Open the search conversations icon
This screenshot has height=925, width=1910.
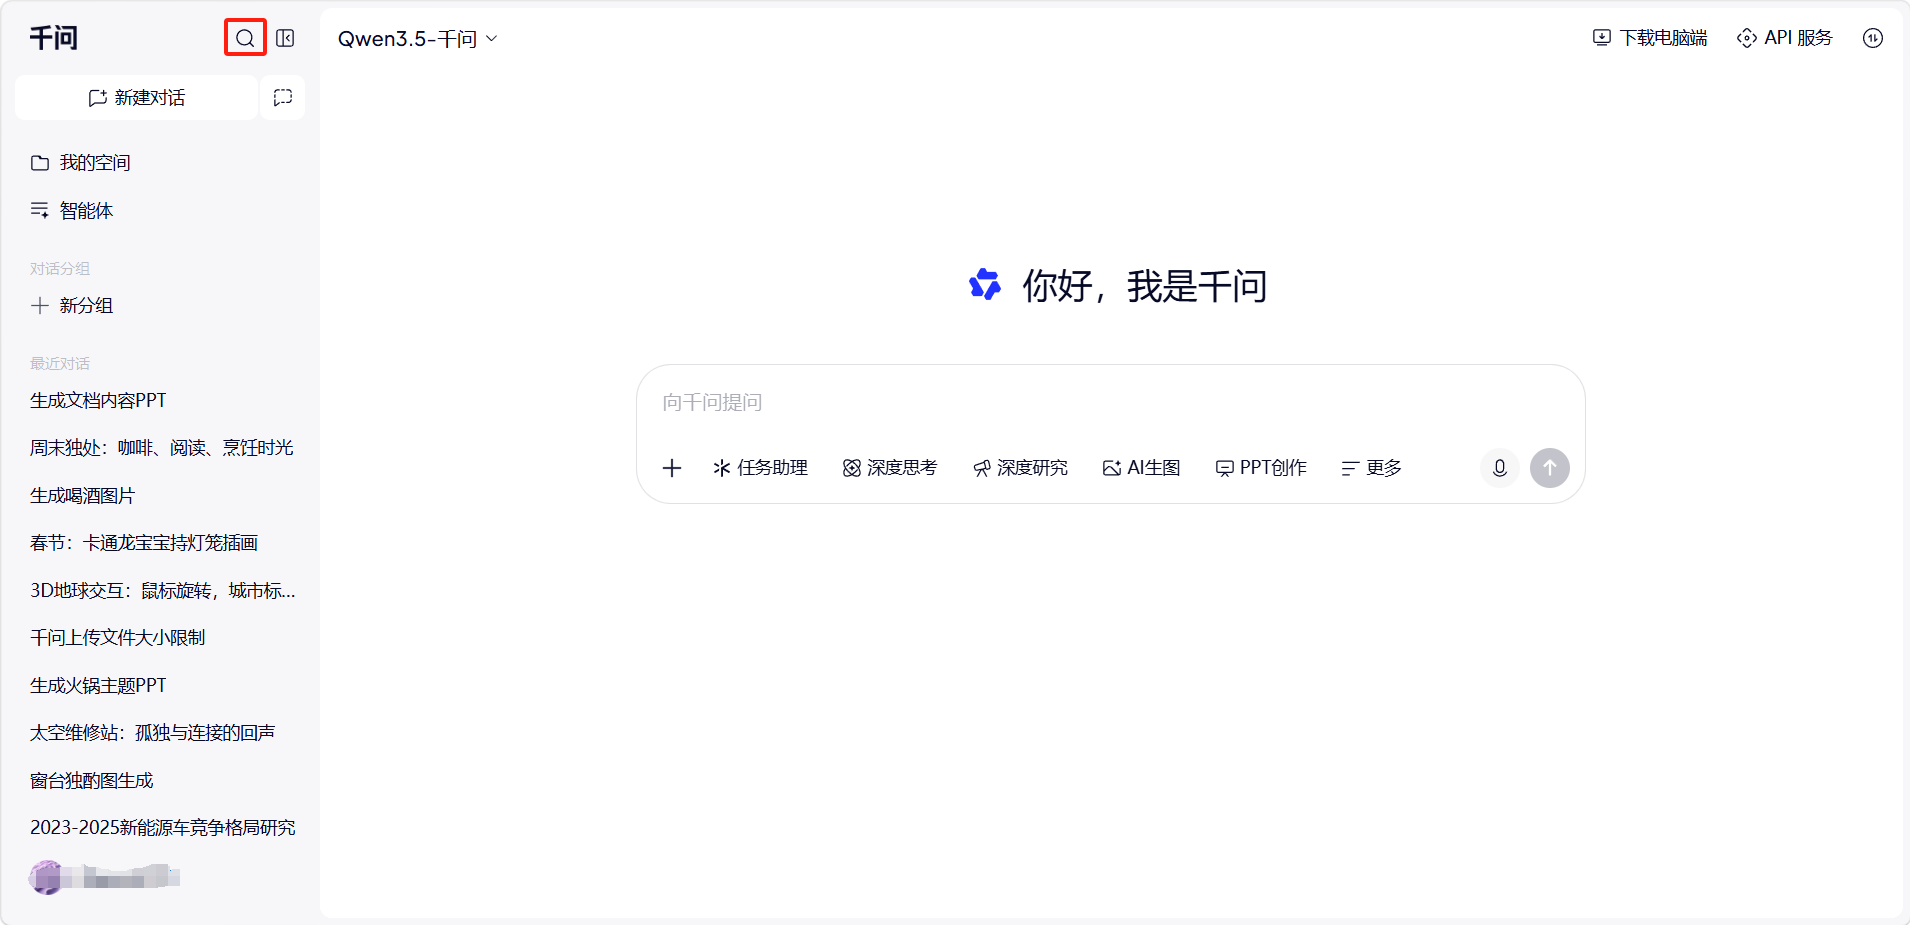pos(245,38)
